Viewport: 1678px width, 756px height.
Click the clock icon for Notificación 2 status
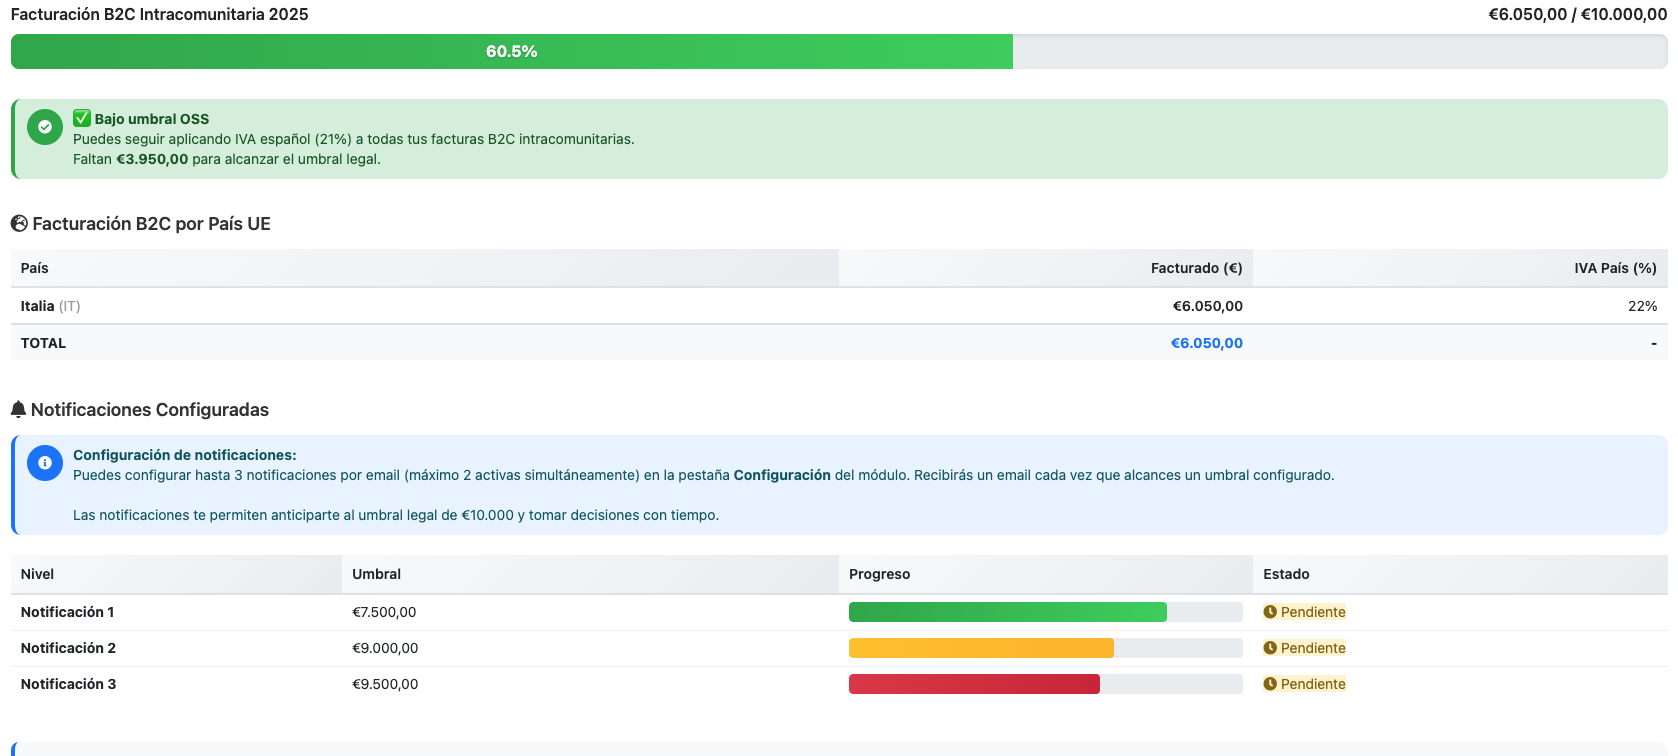tap(1270, 648)
